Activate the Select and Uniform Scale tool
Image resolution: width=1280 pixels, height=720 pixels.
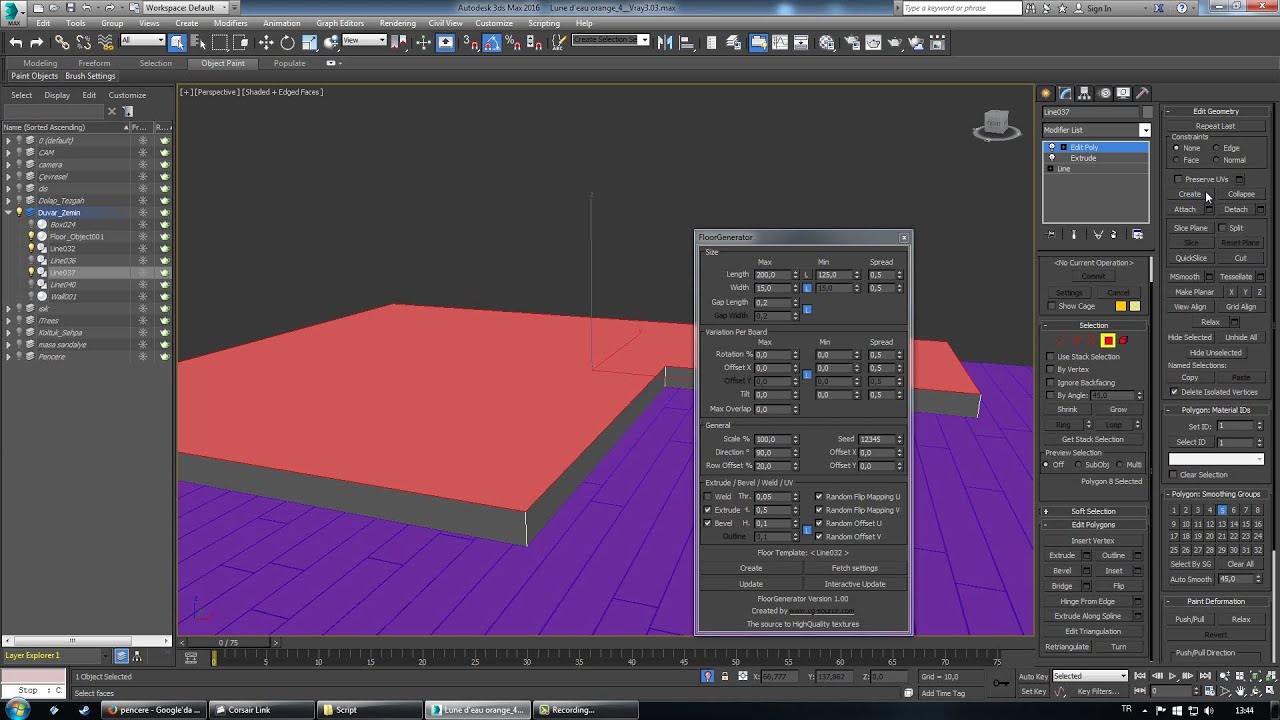click(x=309, y=42)
